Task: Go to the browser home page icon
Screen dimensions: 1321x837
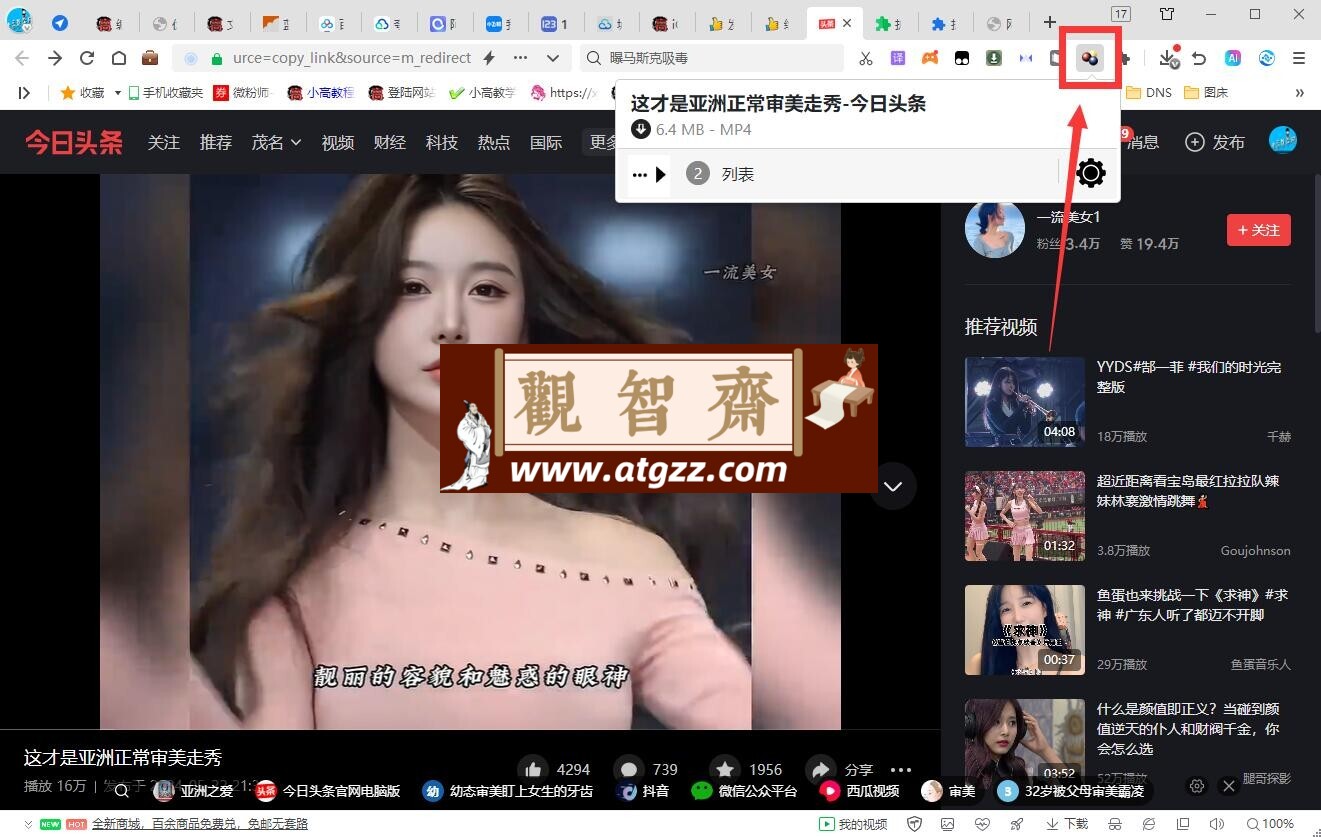Action: (118, 58)
